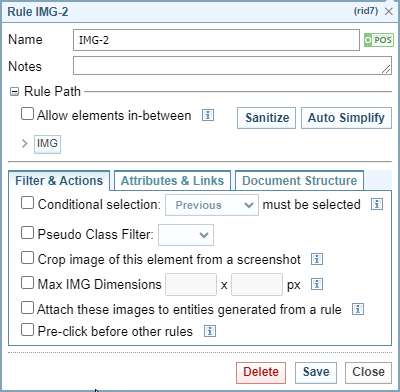Switch to the Attributes & Links tab
The image size is (400, 392).
pyautogui.click(x=172, y=181)
